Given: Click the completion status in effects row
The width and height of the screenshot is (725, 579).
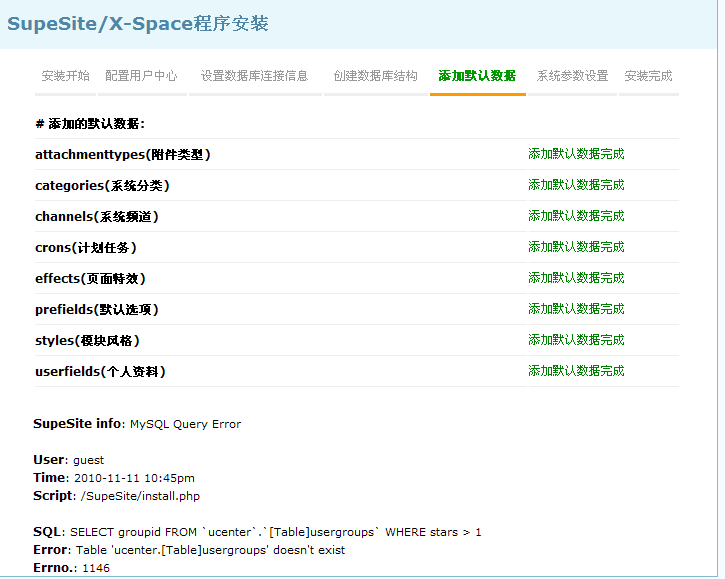Looking at the screenshot, I should pyautogui.click(x=576, y=277).
